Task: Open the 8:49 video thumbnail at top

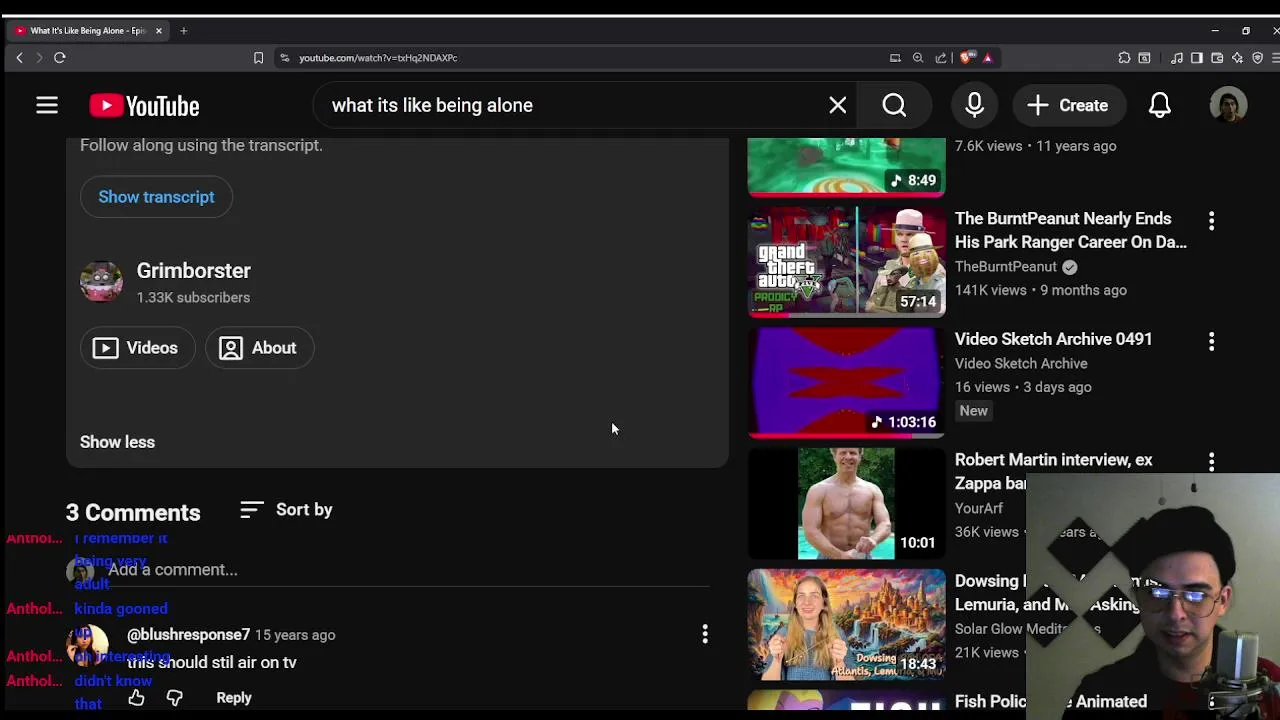Action: tap(846, 167)
